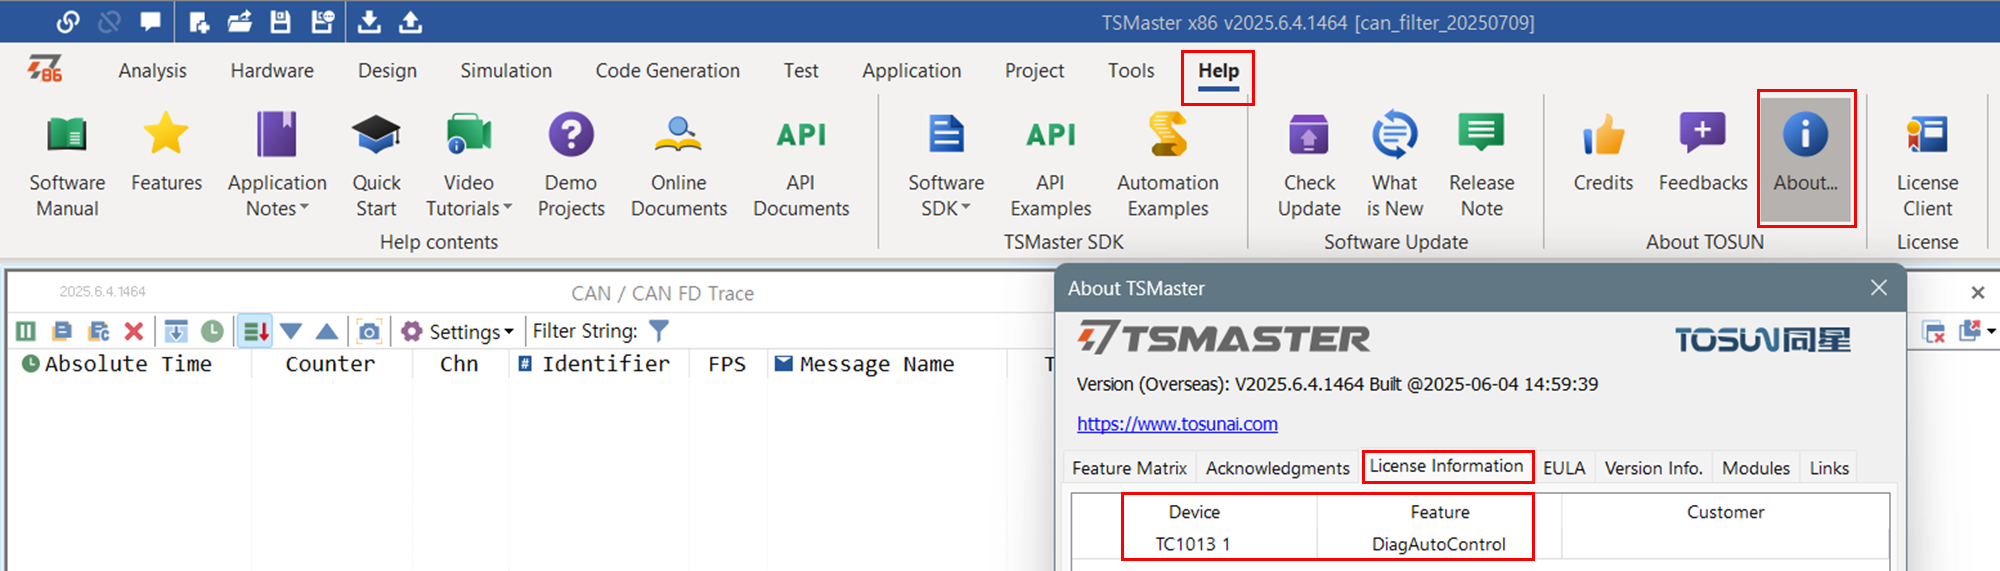The height and width of the screenshot is (571, 2000).
Task: Click the open folder project icon
Action: point(240,21)
